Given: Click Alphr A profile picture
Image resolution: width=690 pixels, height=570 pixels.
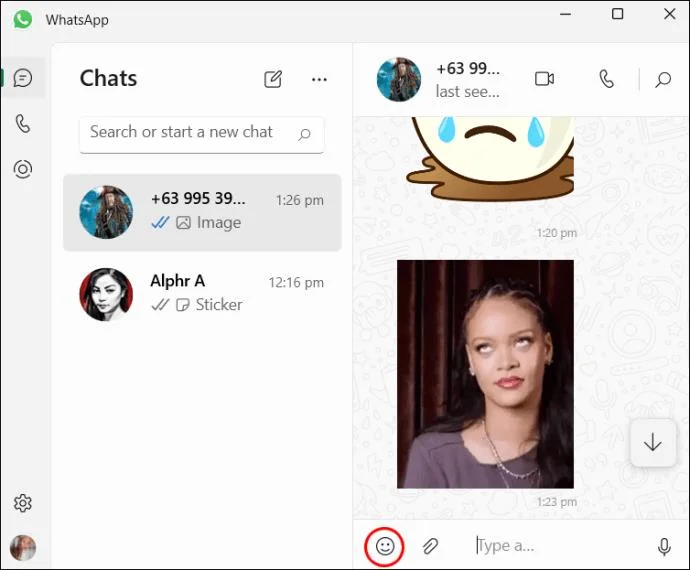Looking at the screenshot, I should 106,294.
